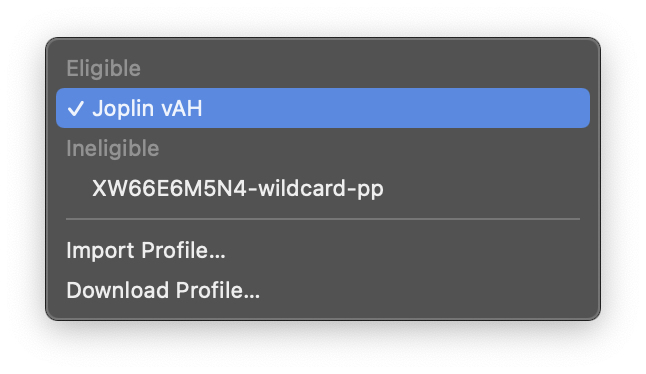Click the word "Download" in the menu
Image resolution: width=646 pixels, height=374 pixels.
(118, 290)
